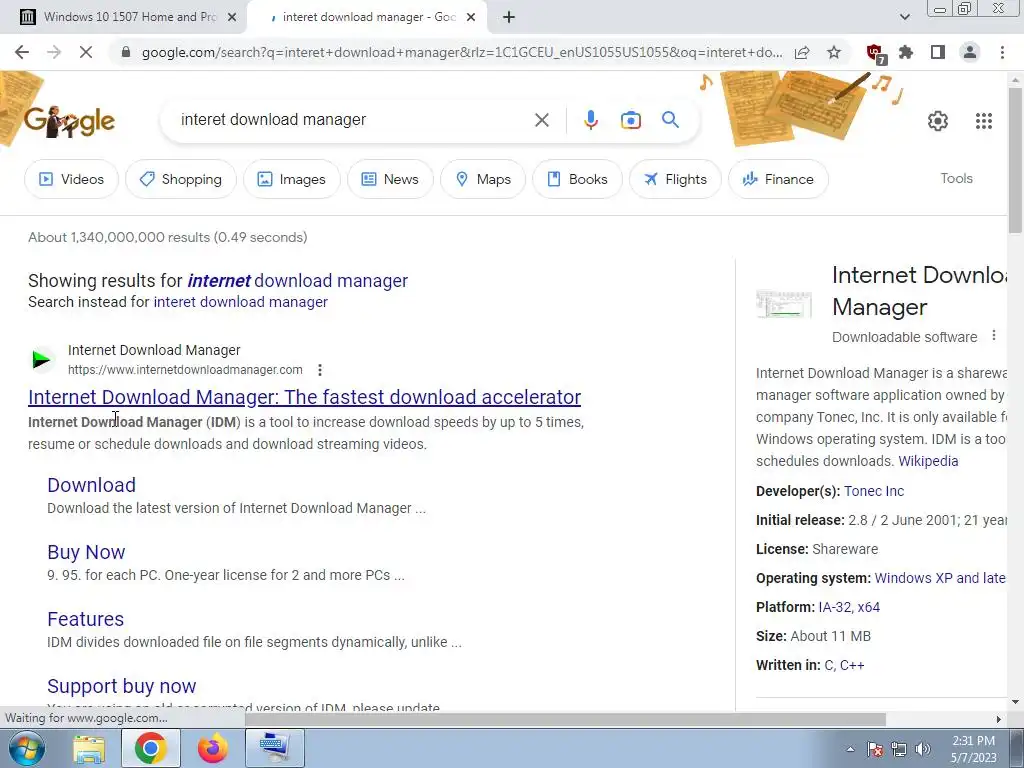Open Google quick settings gear

(x=938, y=121)
